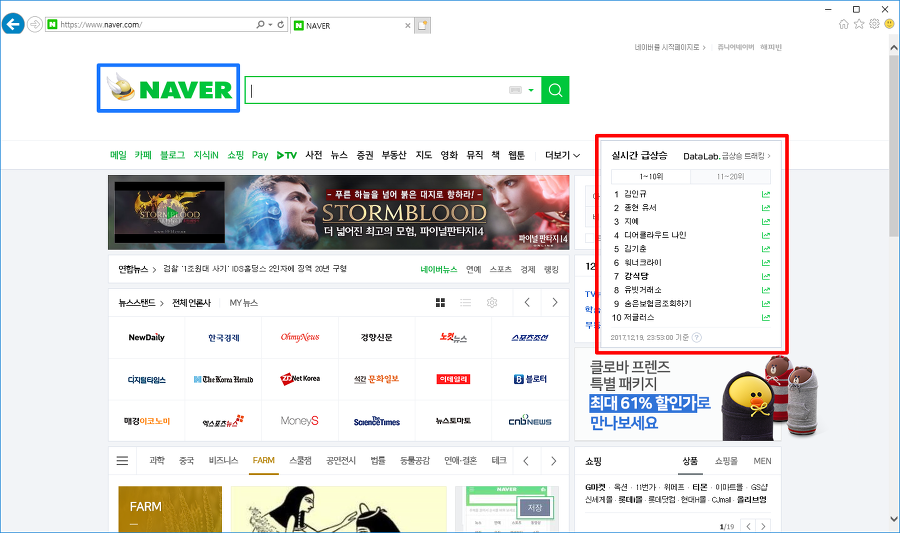Click the trend graph icon for 저글러스
Viewport: 900px width, 533px height.
click(766, 317)
